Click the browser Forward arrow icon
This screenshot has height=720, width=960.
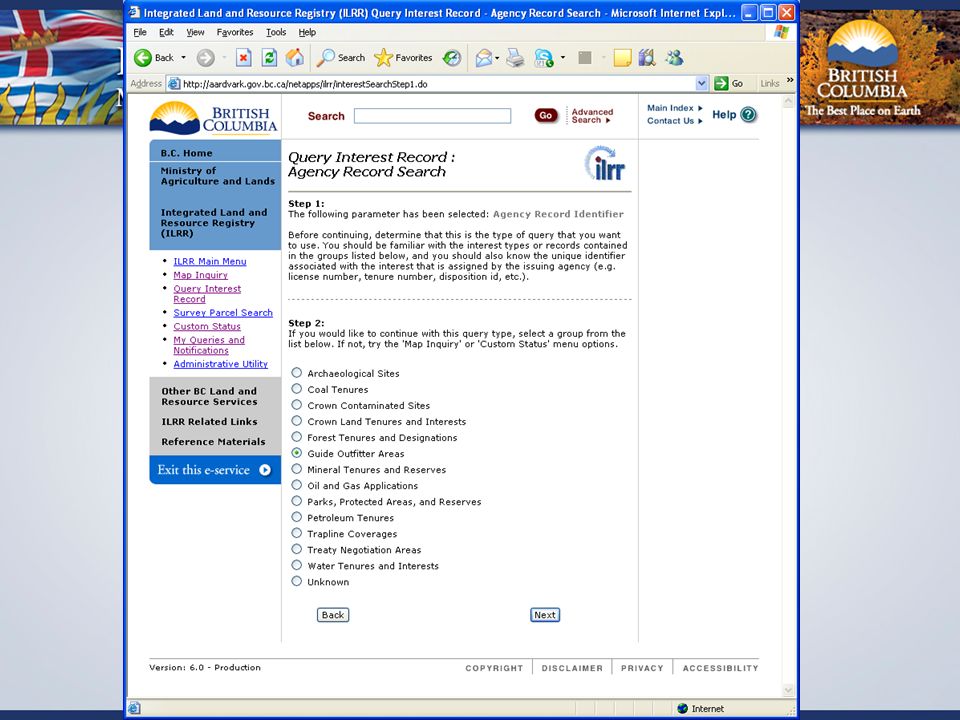(206, 58)
